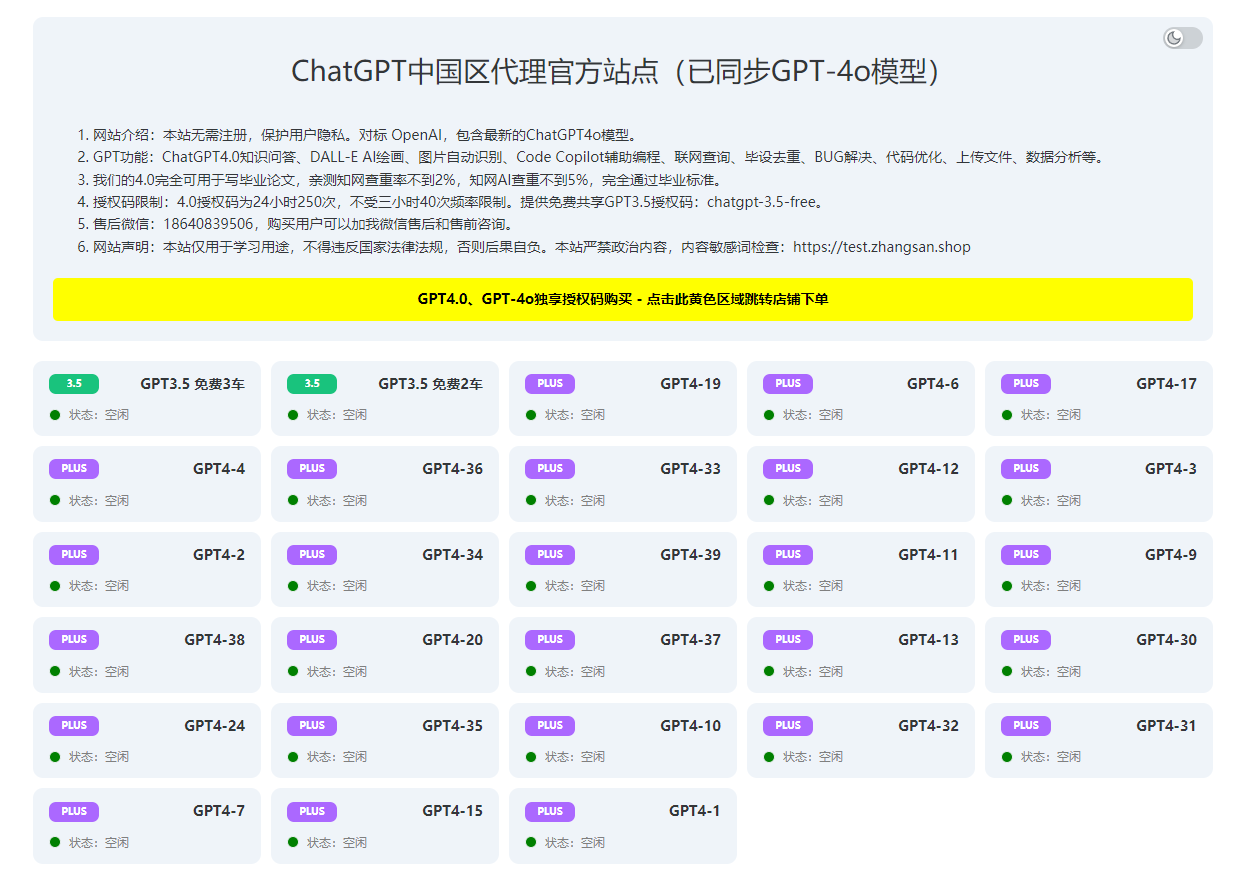Click the green status dot on GPT4-35

(x=293, y=756)
